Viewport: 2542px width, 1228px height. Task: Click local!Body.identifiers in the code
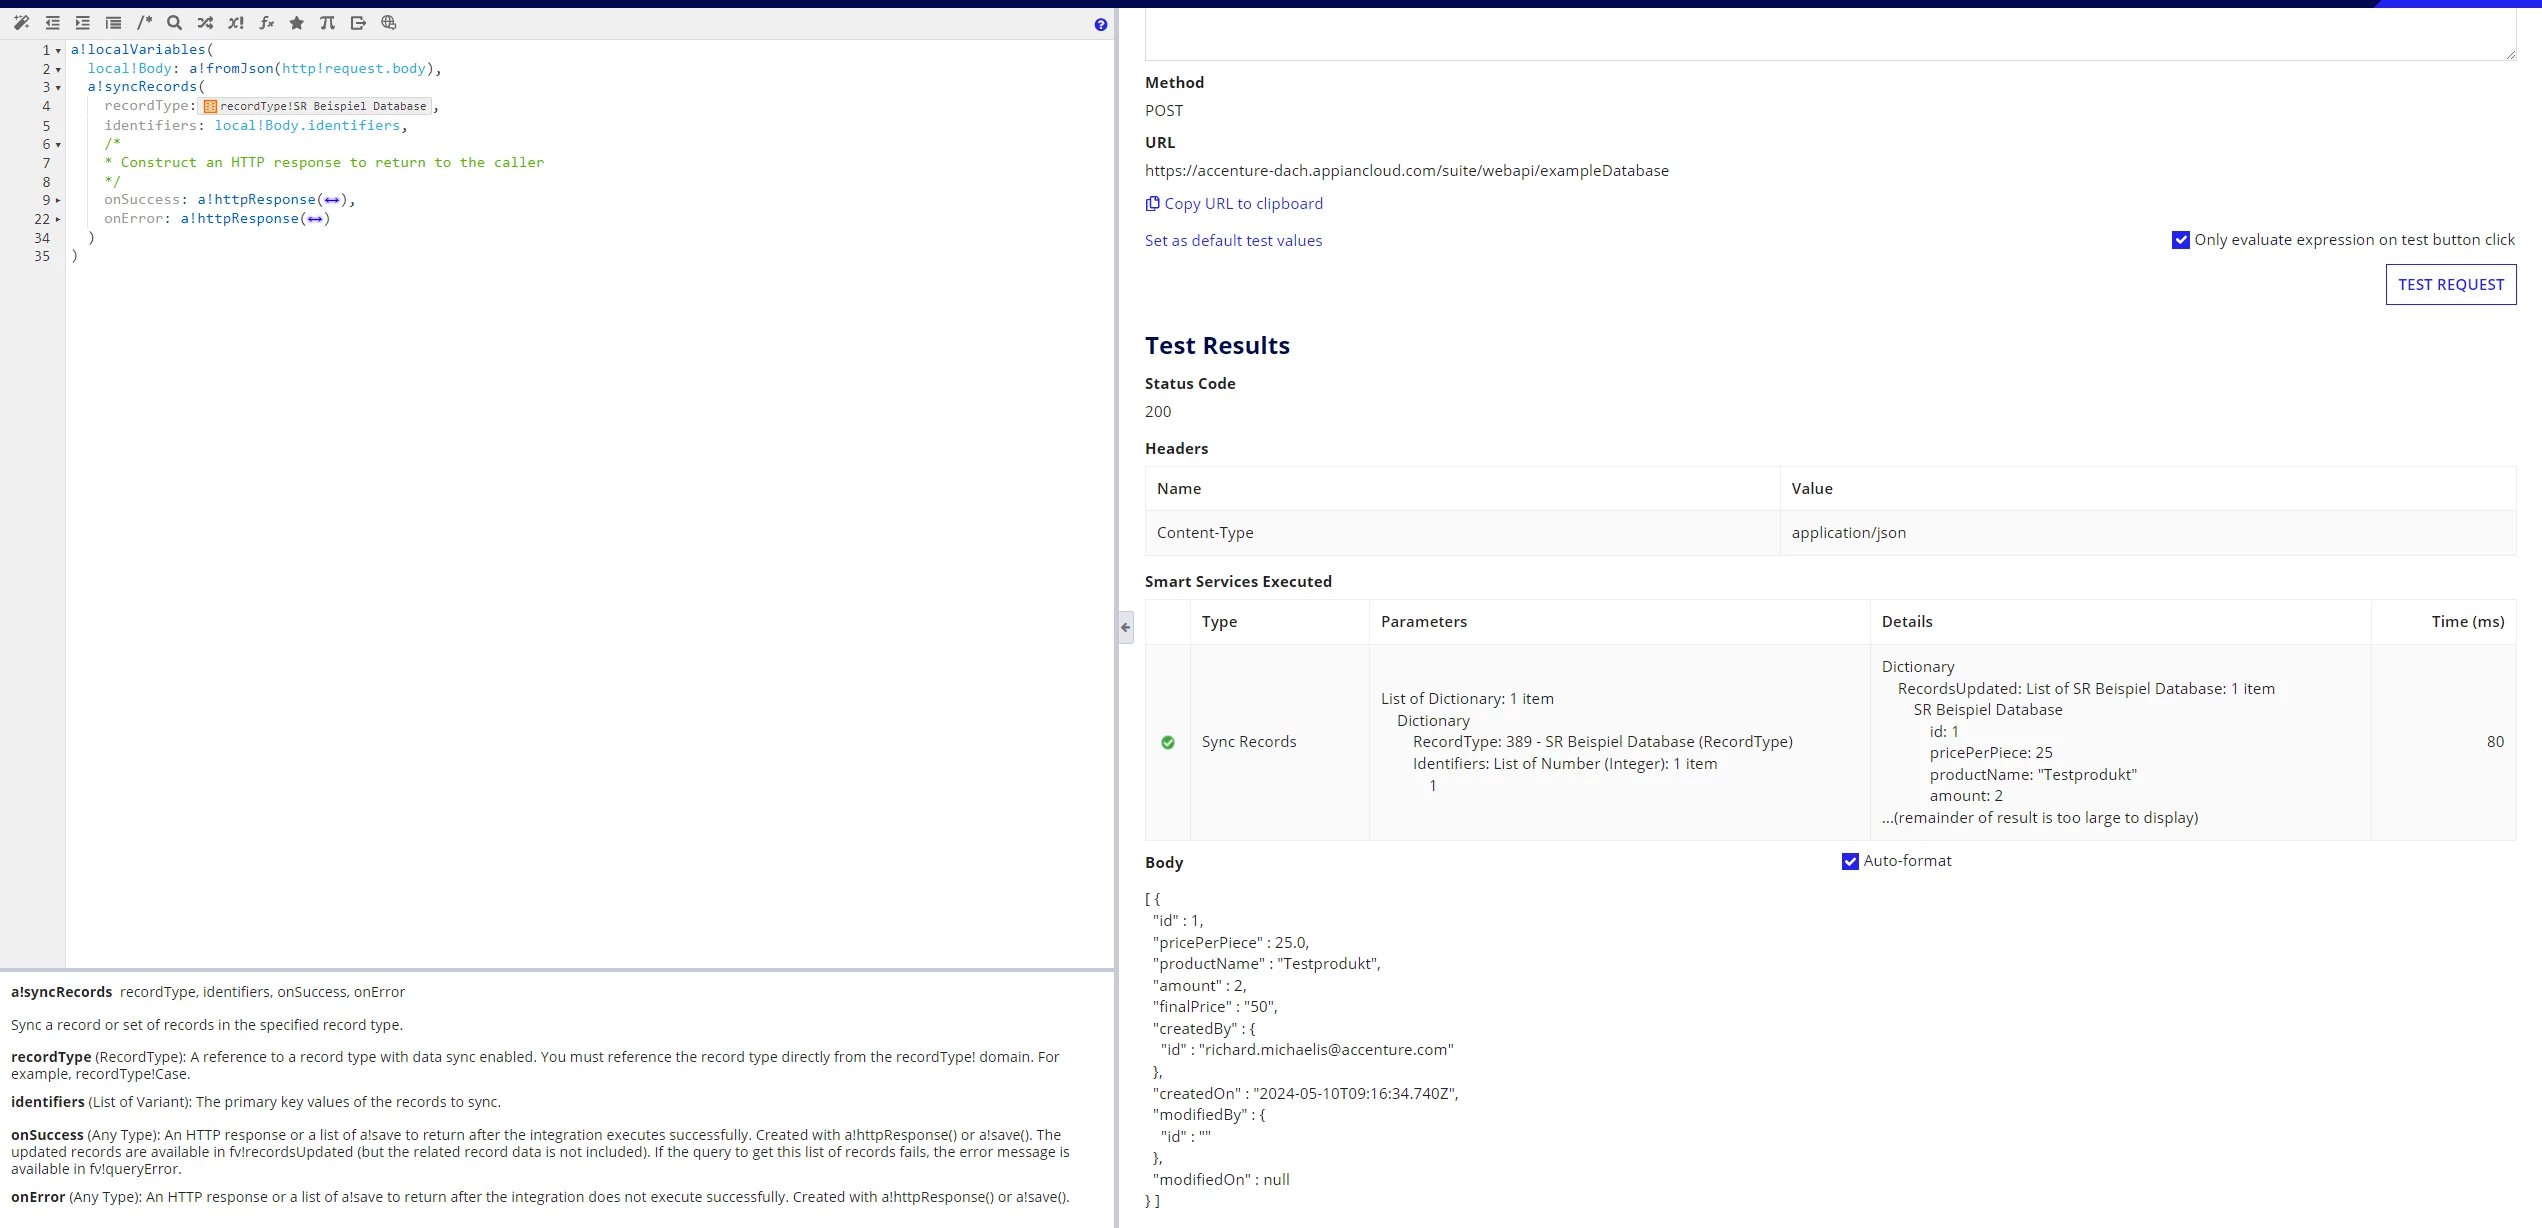[307, 126]
